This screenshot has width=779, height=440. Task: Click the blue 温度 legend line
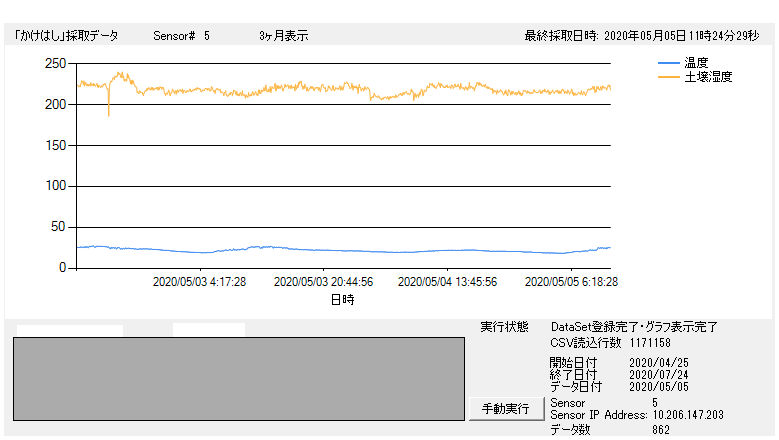point(668,63)
